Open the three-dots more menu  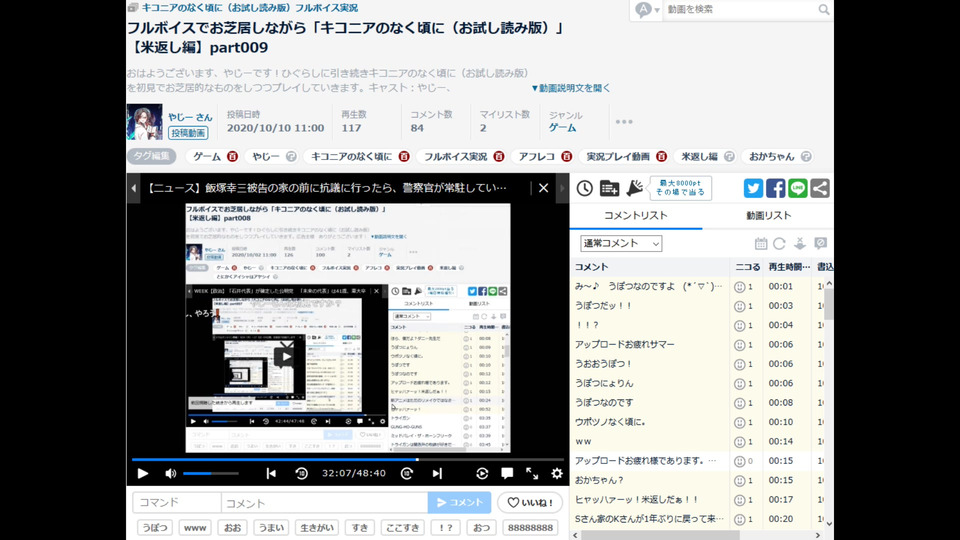click(624, 122)
